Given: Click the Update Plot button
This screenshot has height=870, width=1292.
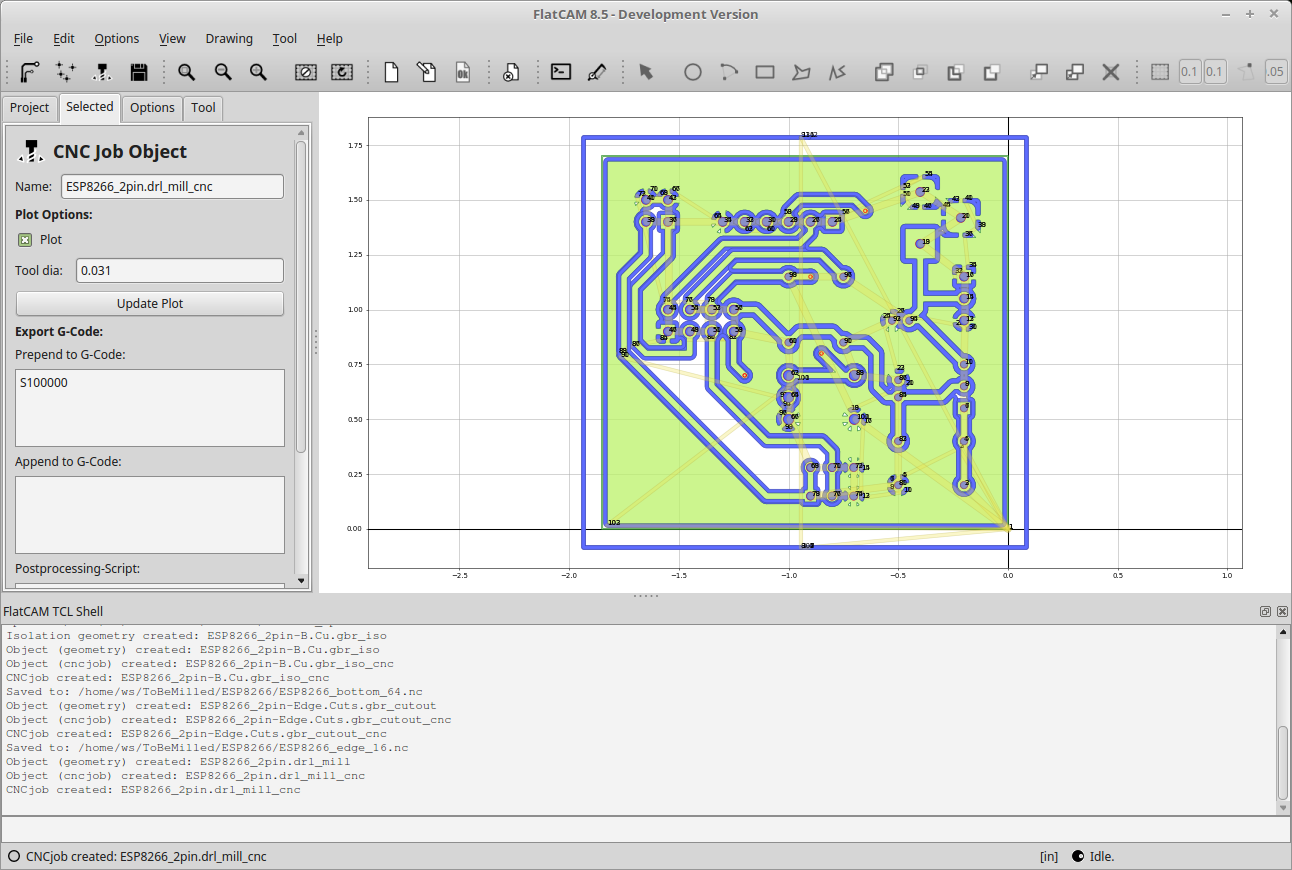Looking at the screenshot, I should [x=150, y=304].
